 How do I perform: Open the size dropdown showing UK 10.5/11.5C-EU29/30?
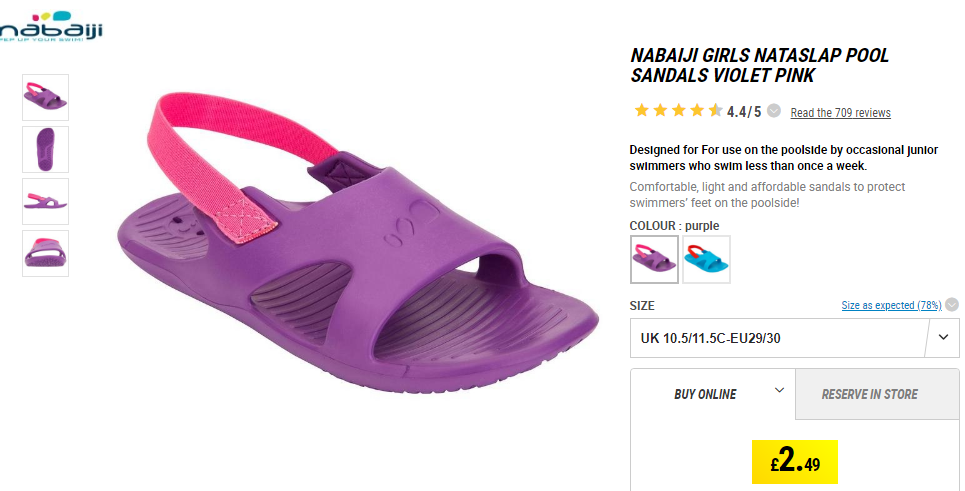coord(795,338)
